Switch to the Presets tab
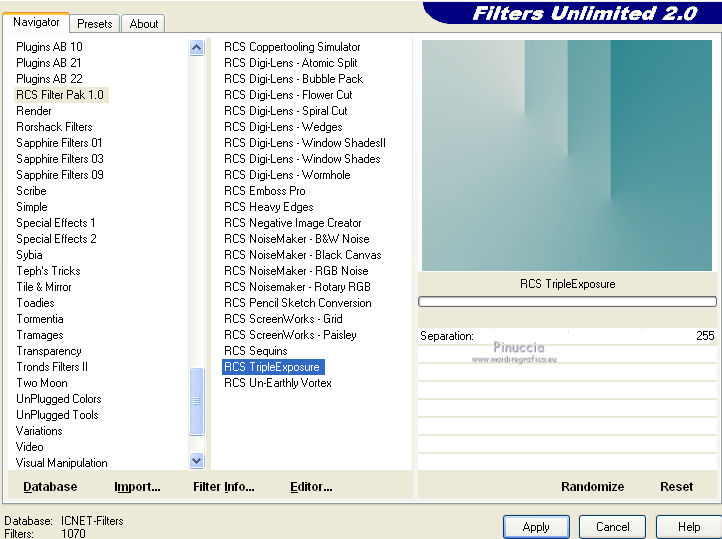Viewport: 722px width, 539px height. click(x=94, y=23)
